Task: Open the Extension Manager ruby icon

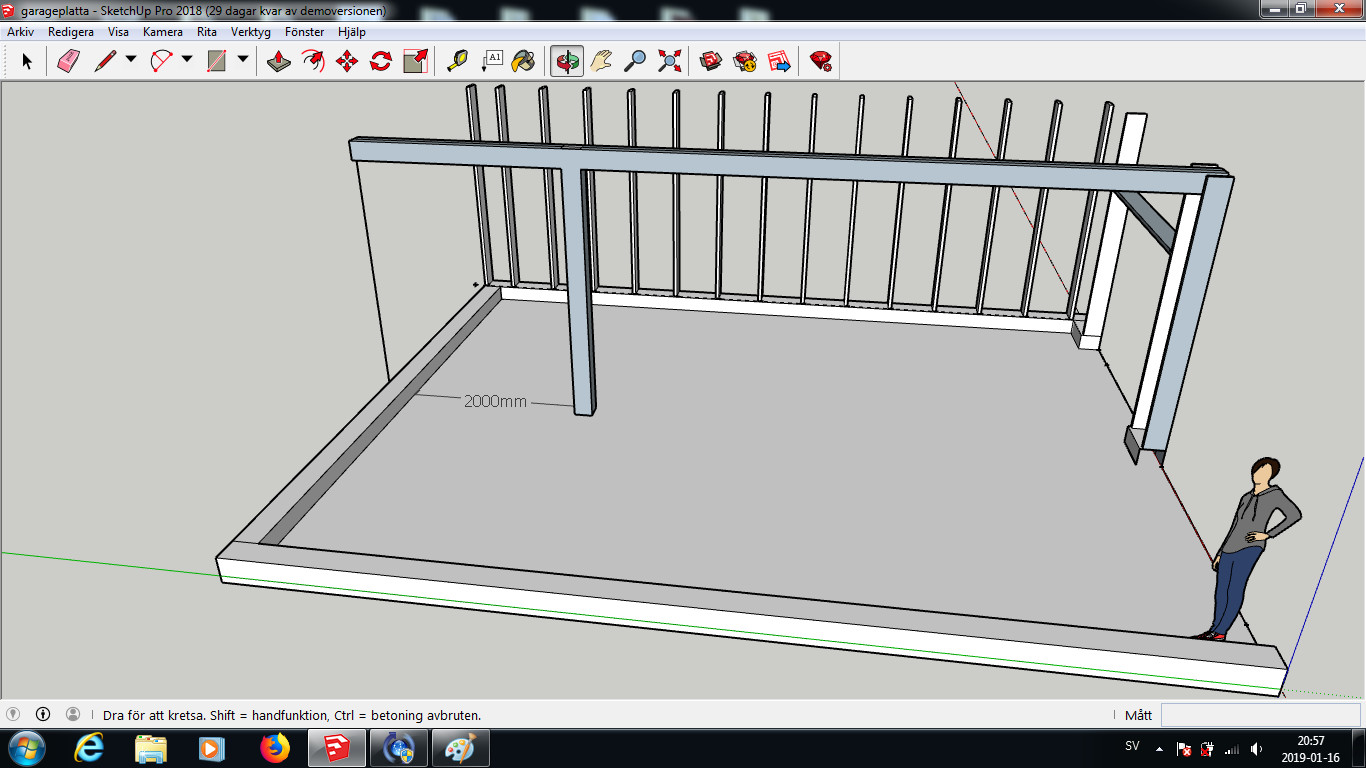Action: (x=821, y=61)
